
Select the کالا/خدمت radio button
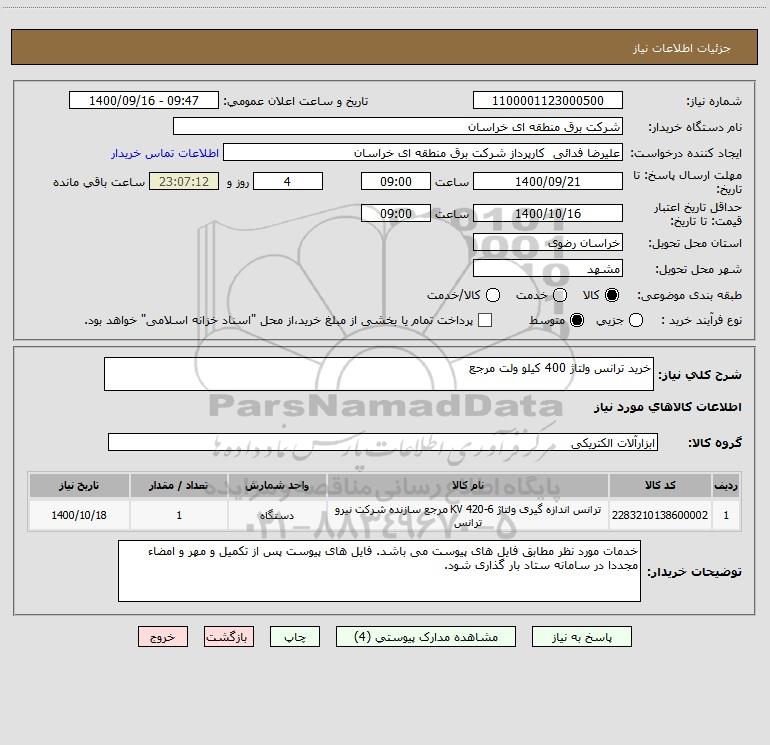click(493, 295)
